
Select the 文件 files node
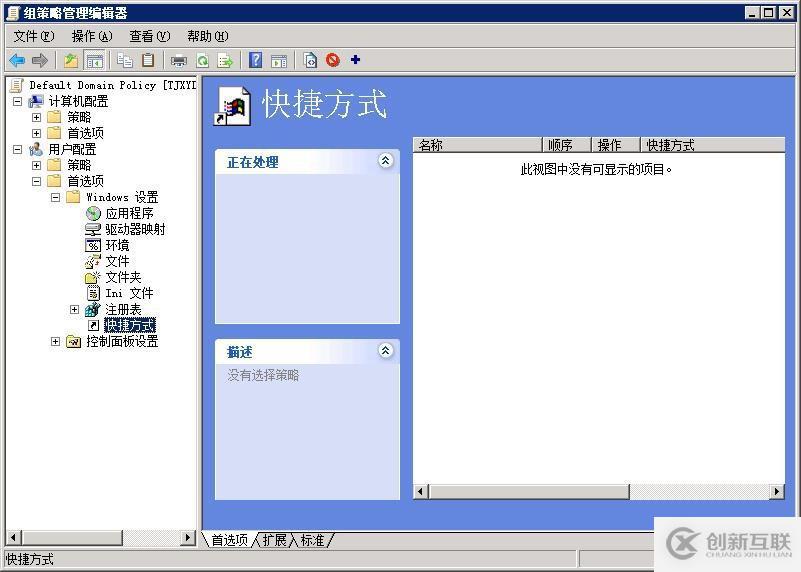point(117,261)
